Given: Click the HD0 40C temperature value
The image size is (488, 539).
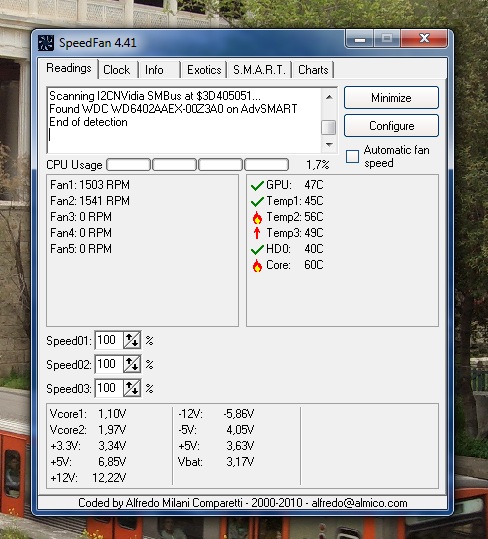Looking at the screenshot, I should (314, 249).
